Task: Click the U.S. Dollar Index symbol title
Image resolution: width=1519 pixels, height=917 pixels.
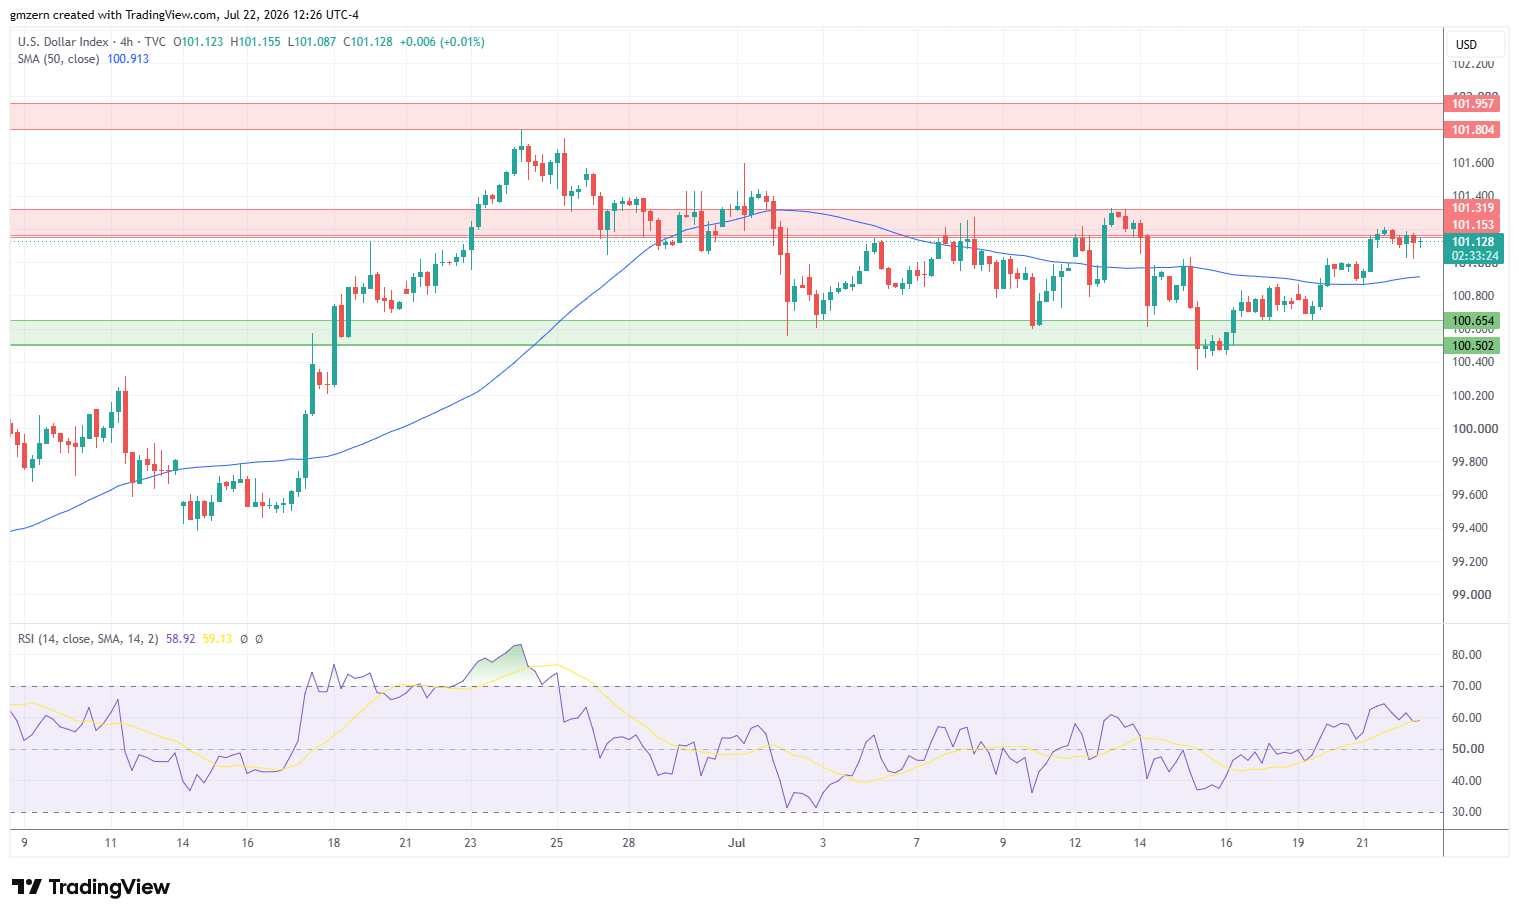Action: point(63,42)
